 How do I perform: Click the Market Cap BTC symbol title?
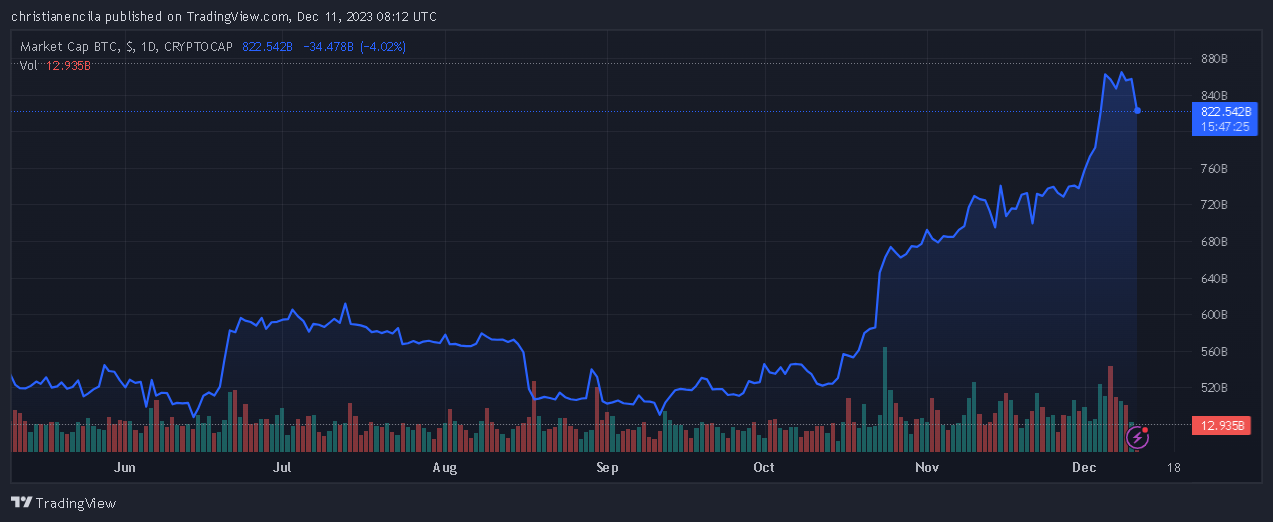pos(127,47)
